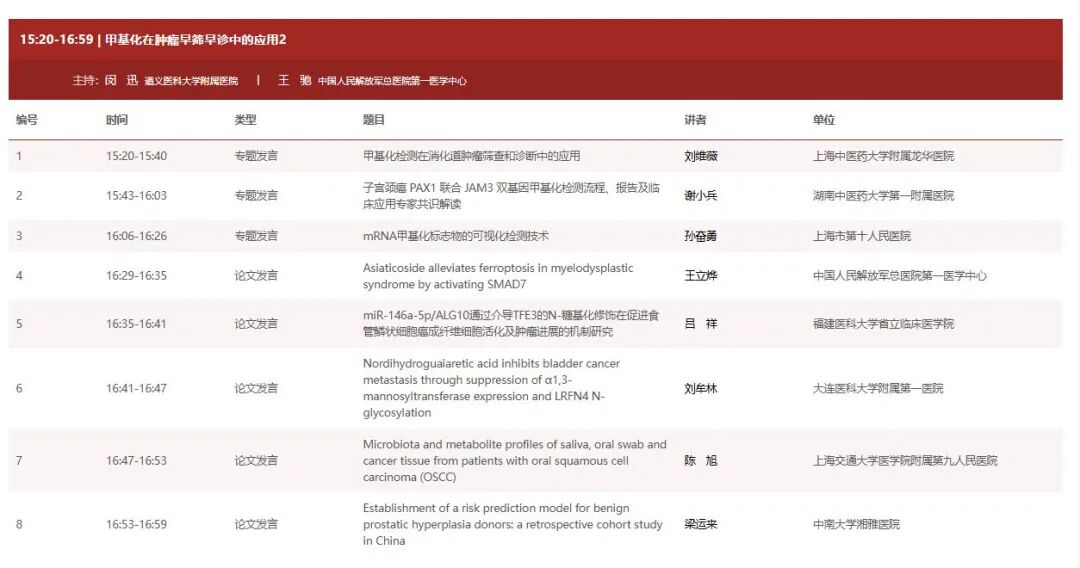Click unit 上海中医药大学附属龙华医院

tap(884, 156)
